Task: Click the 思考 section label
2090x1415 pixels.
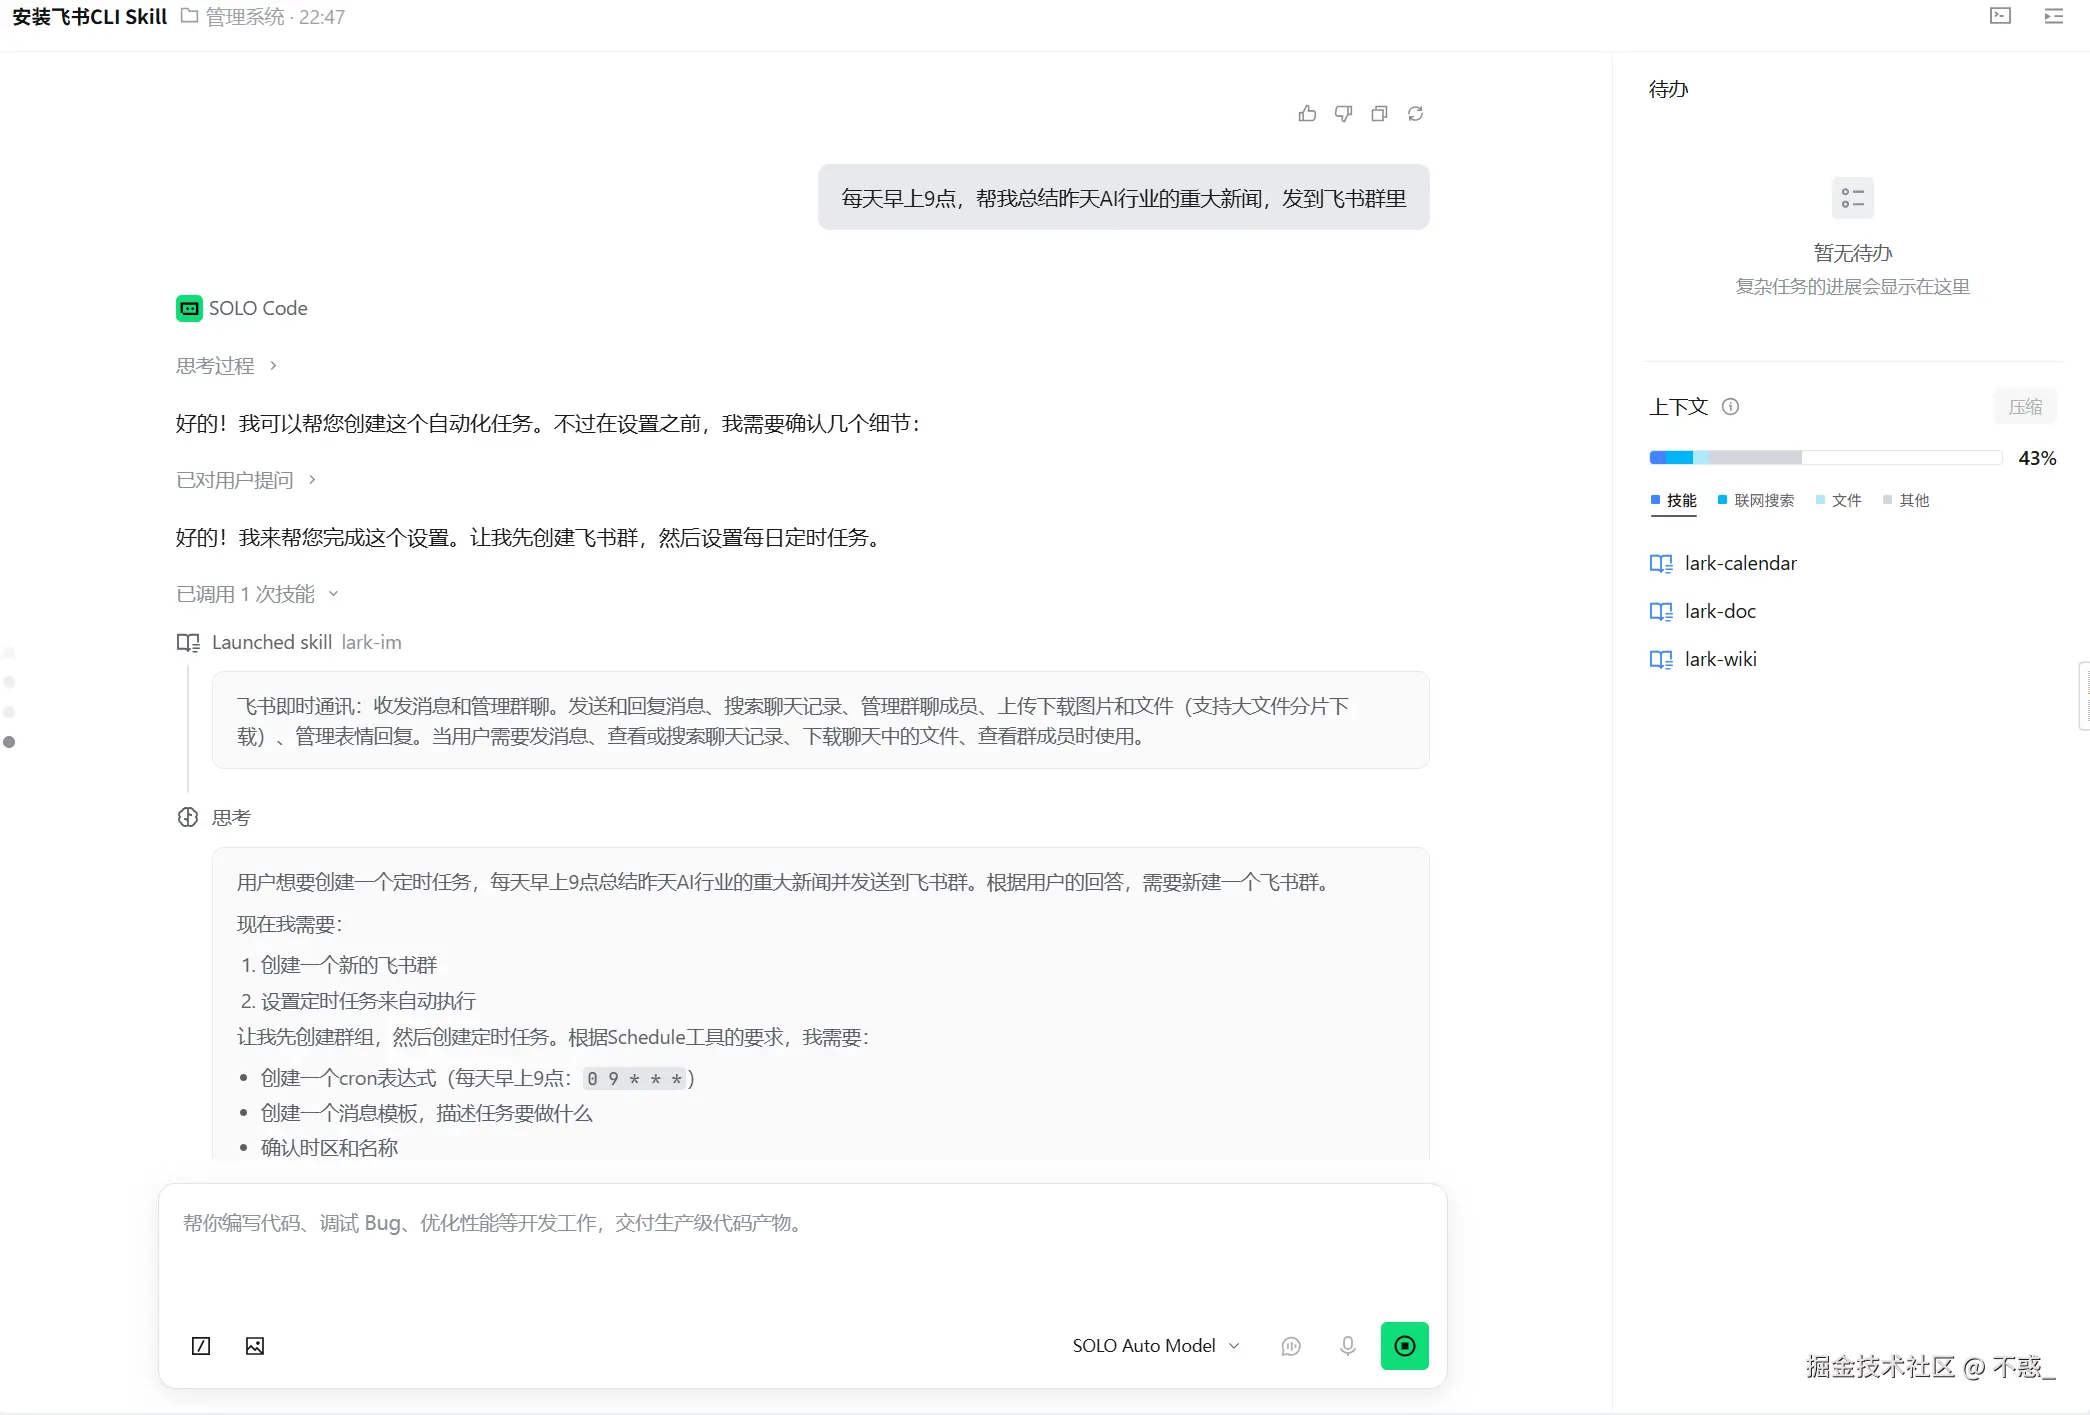Action: [231, 818]
